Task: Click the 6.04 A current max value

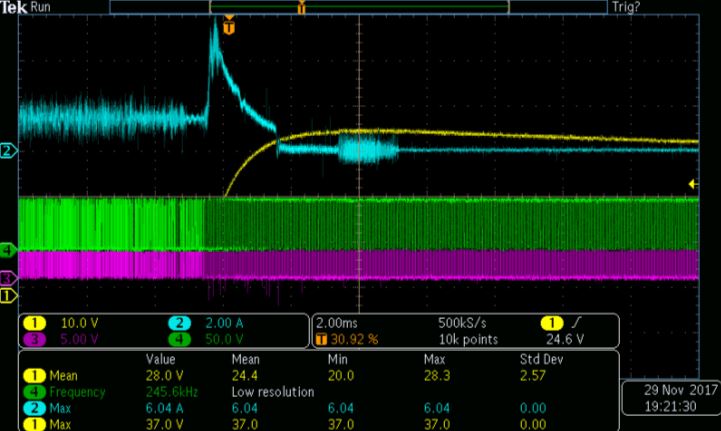Action: point(165,408)
